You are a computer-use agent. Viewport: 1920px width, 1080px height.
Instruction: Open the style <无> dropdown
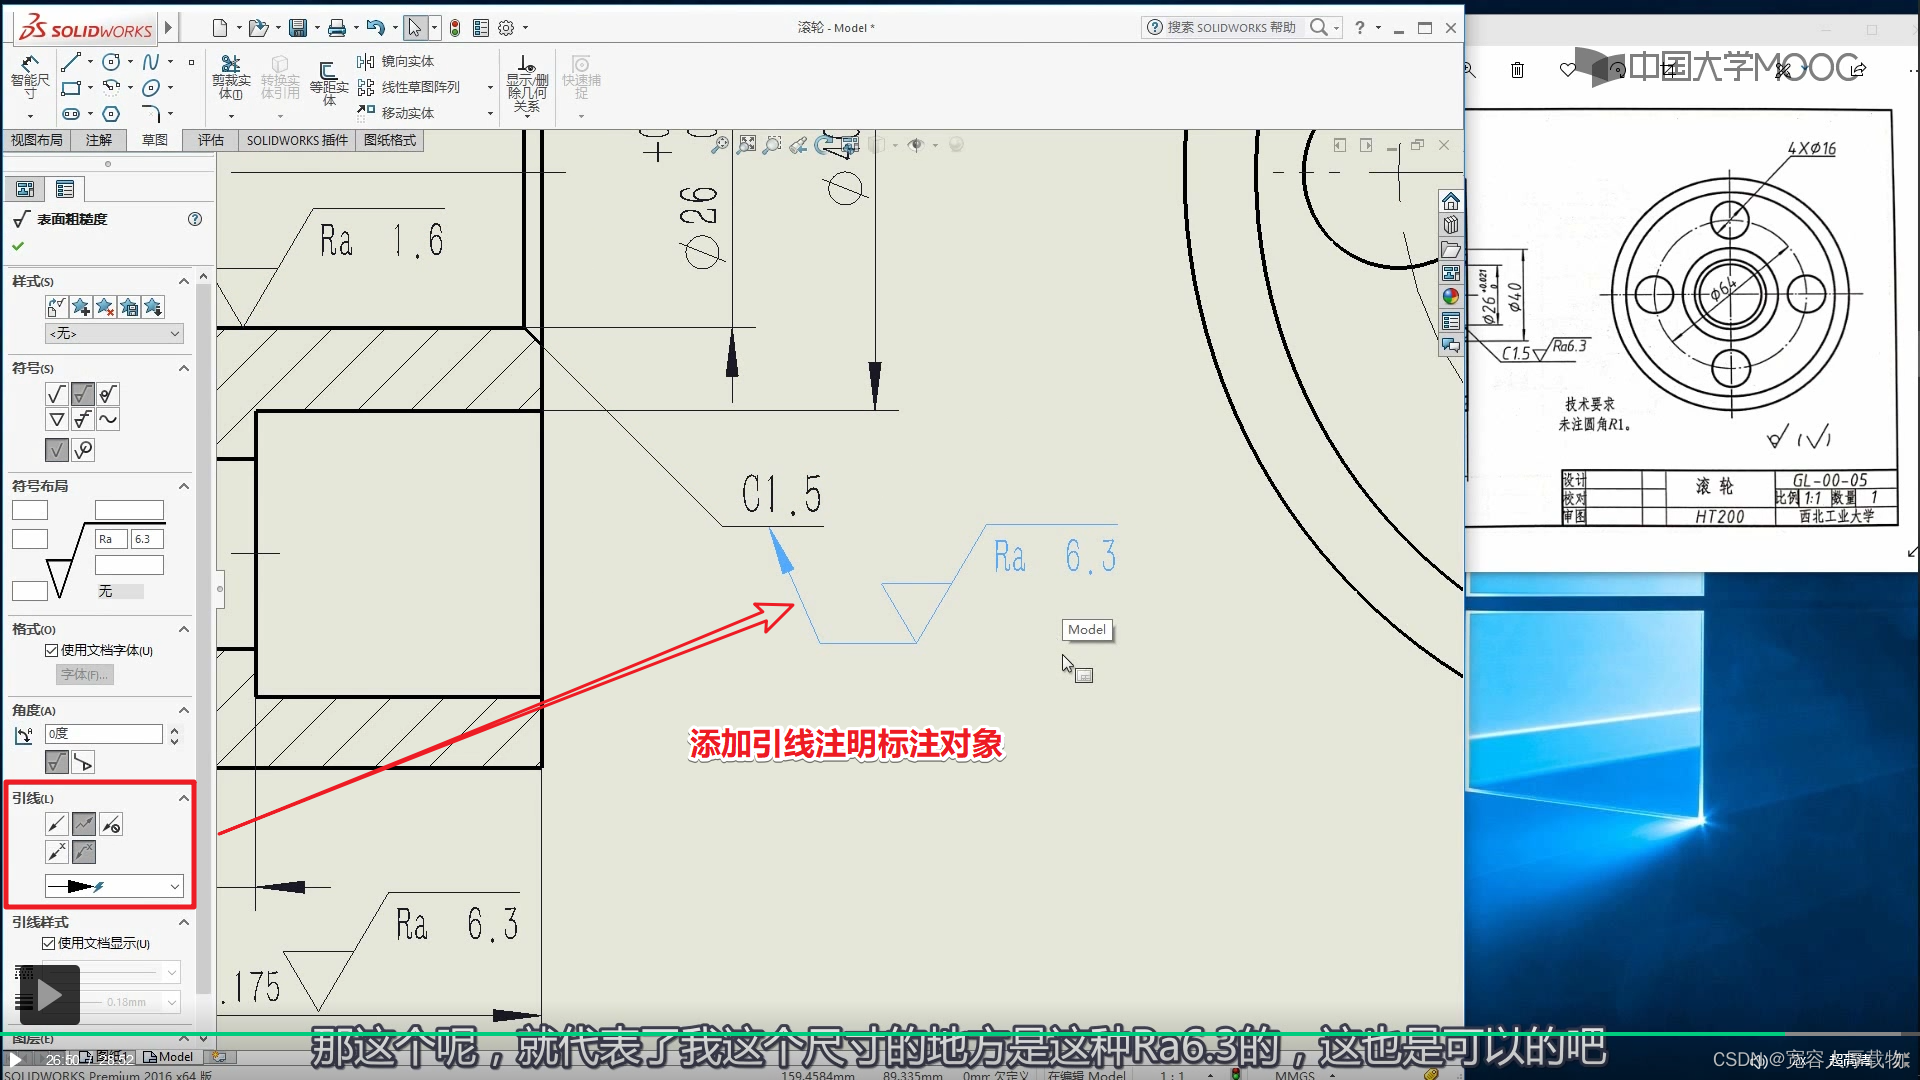(x=114, y=333)
